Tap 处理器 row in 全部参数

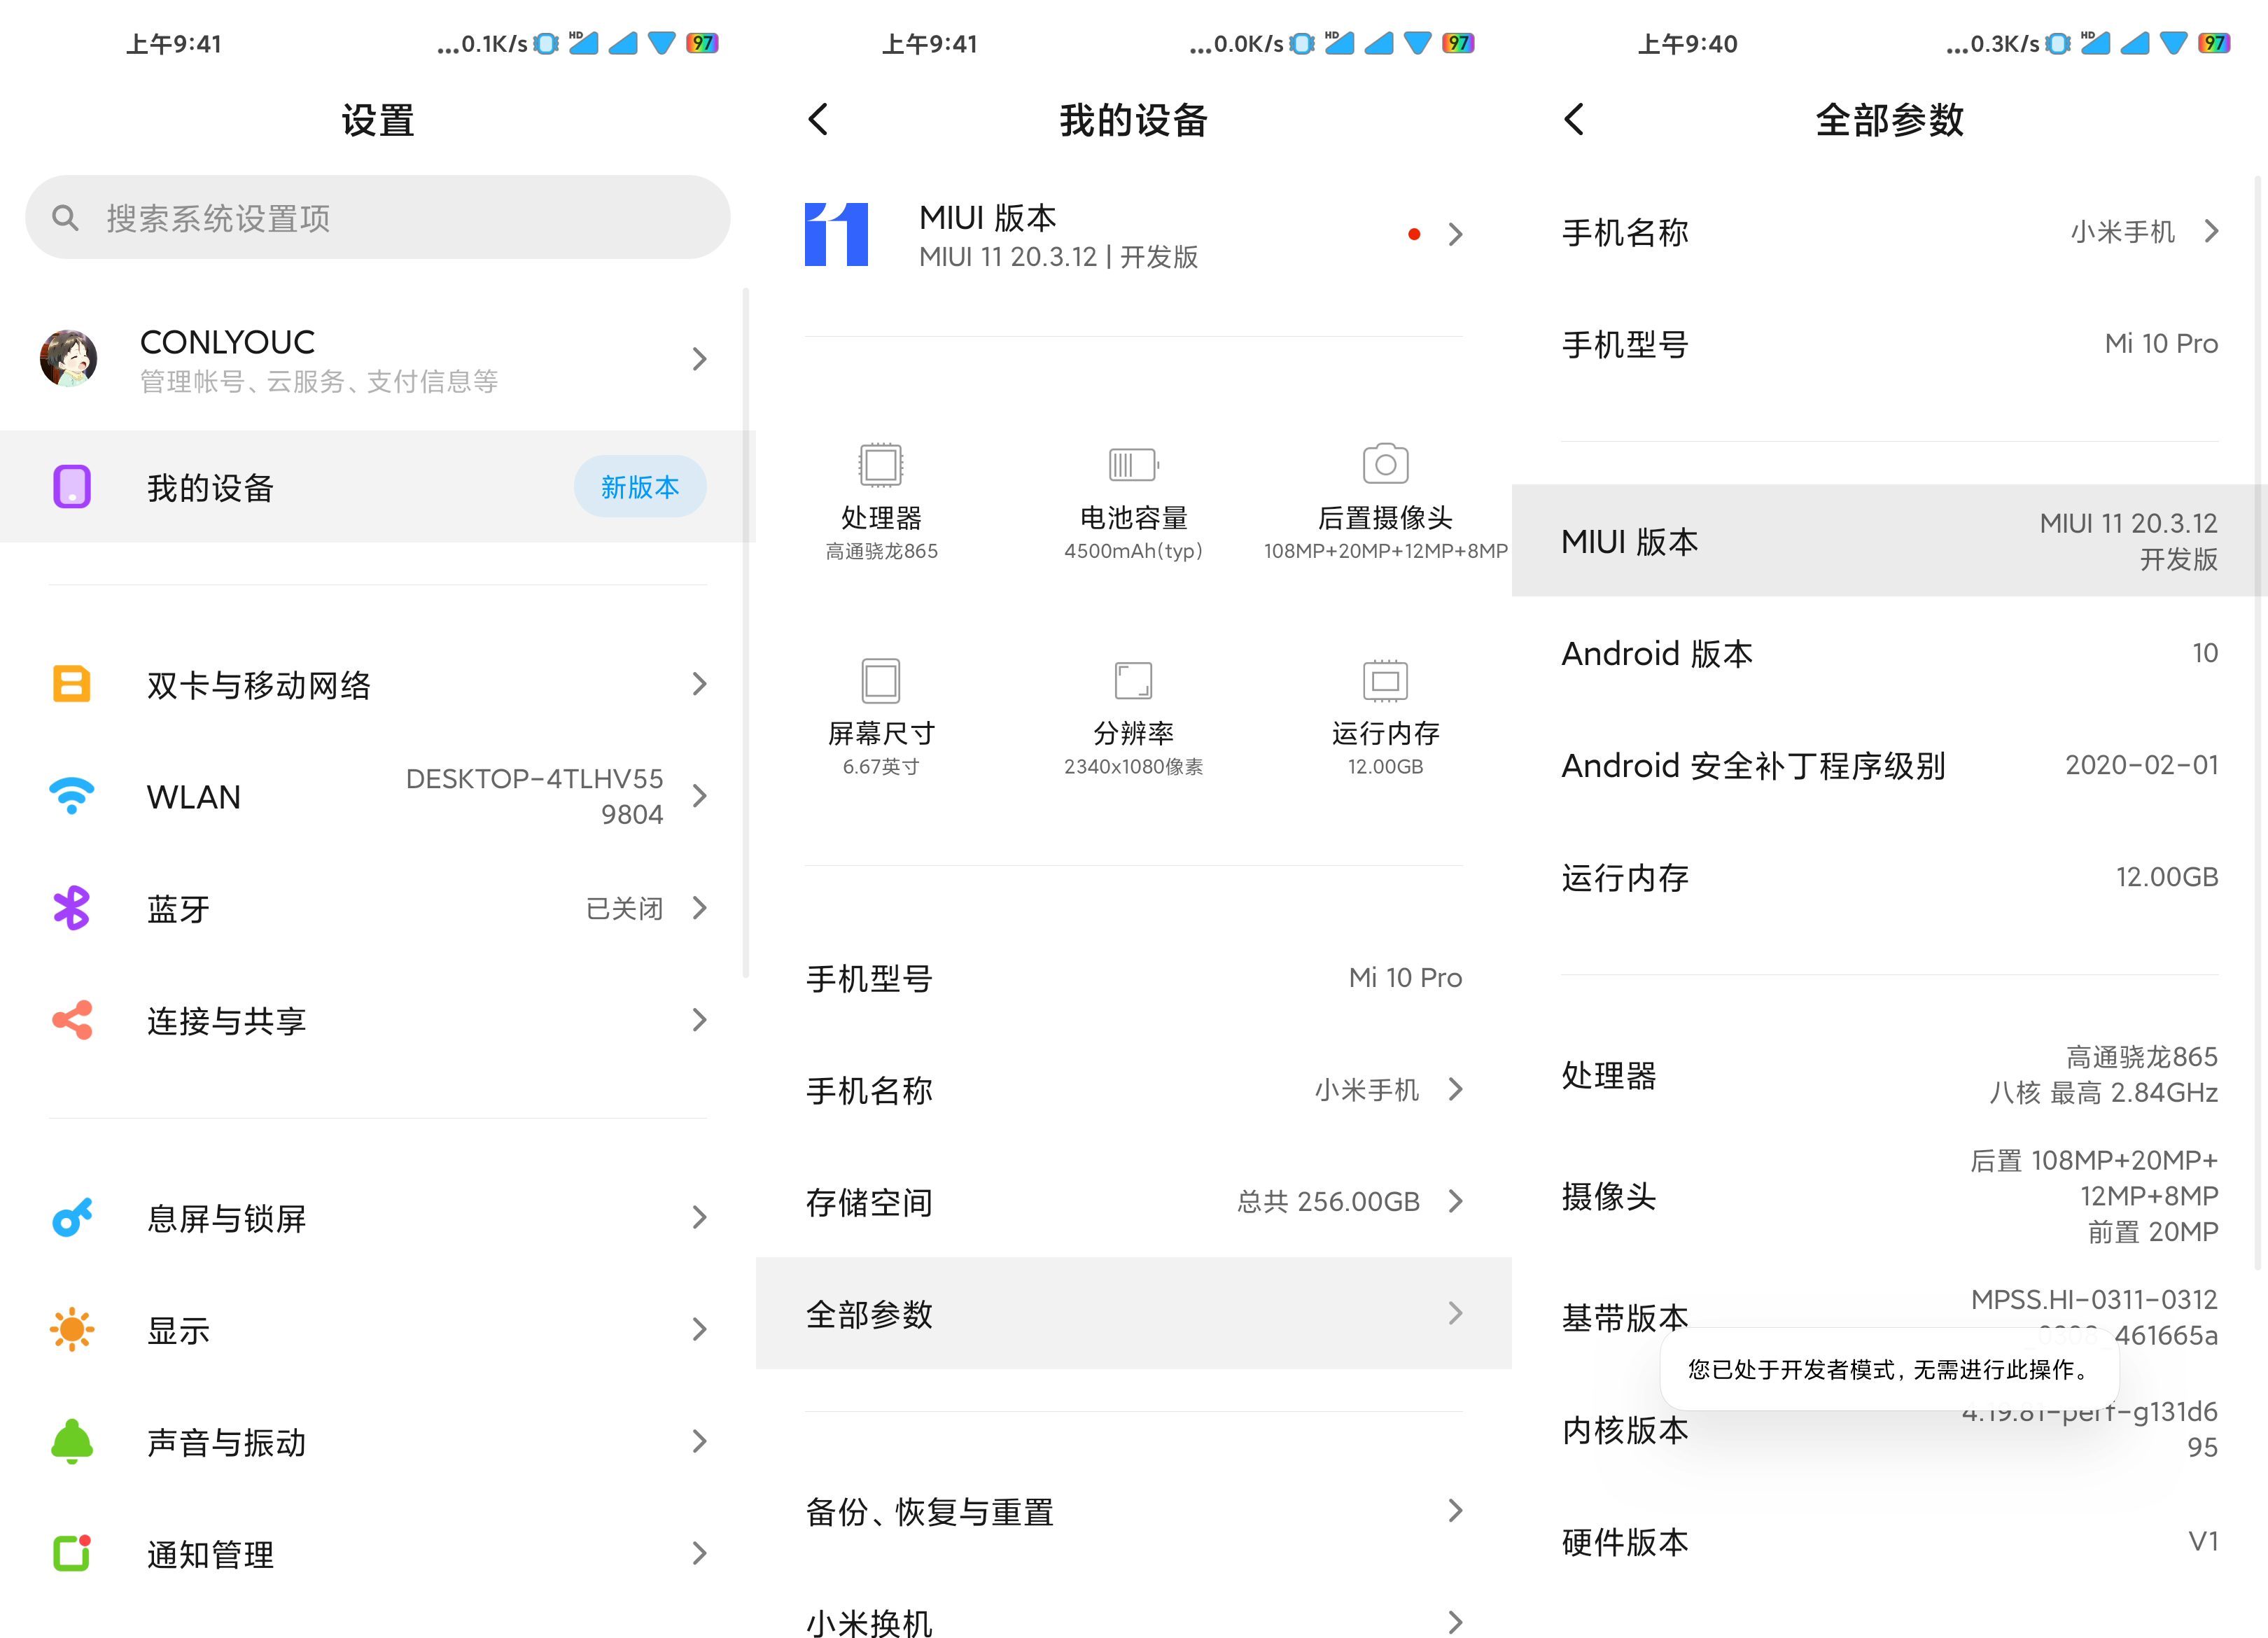coord(1890,1075)
